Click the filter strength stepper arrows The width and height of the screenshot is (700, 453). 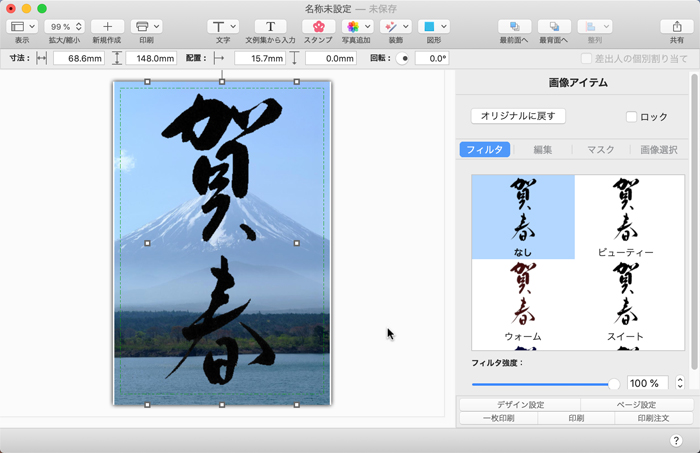coord(680,383)
